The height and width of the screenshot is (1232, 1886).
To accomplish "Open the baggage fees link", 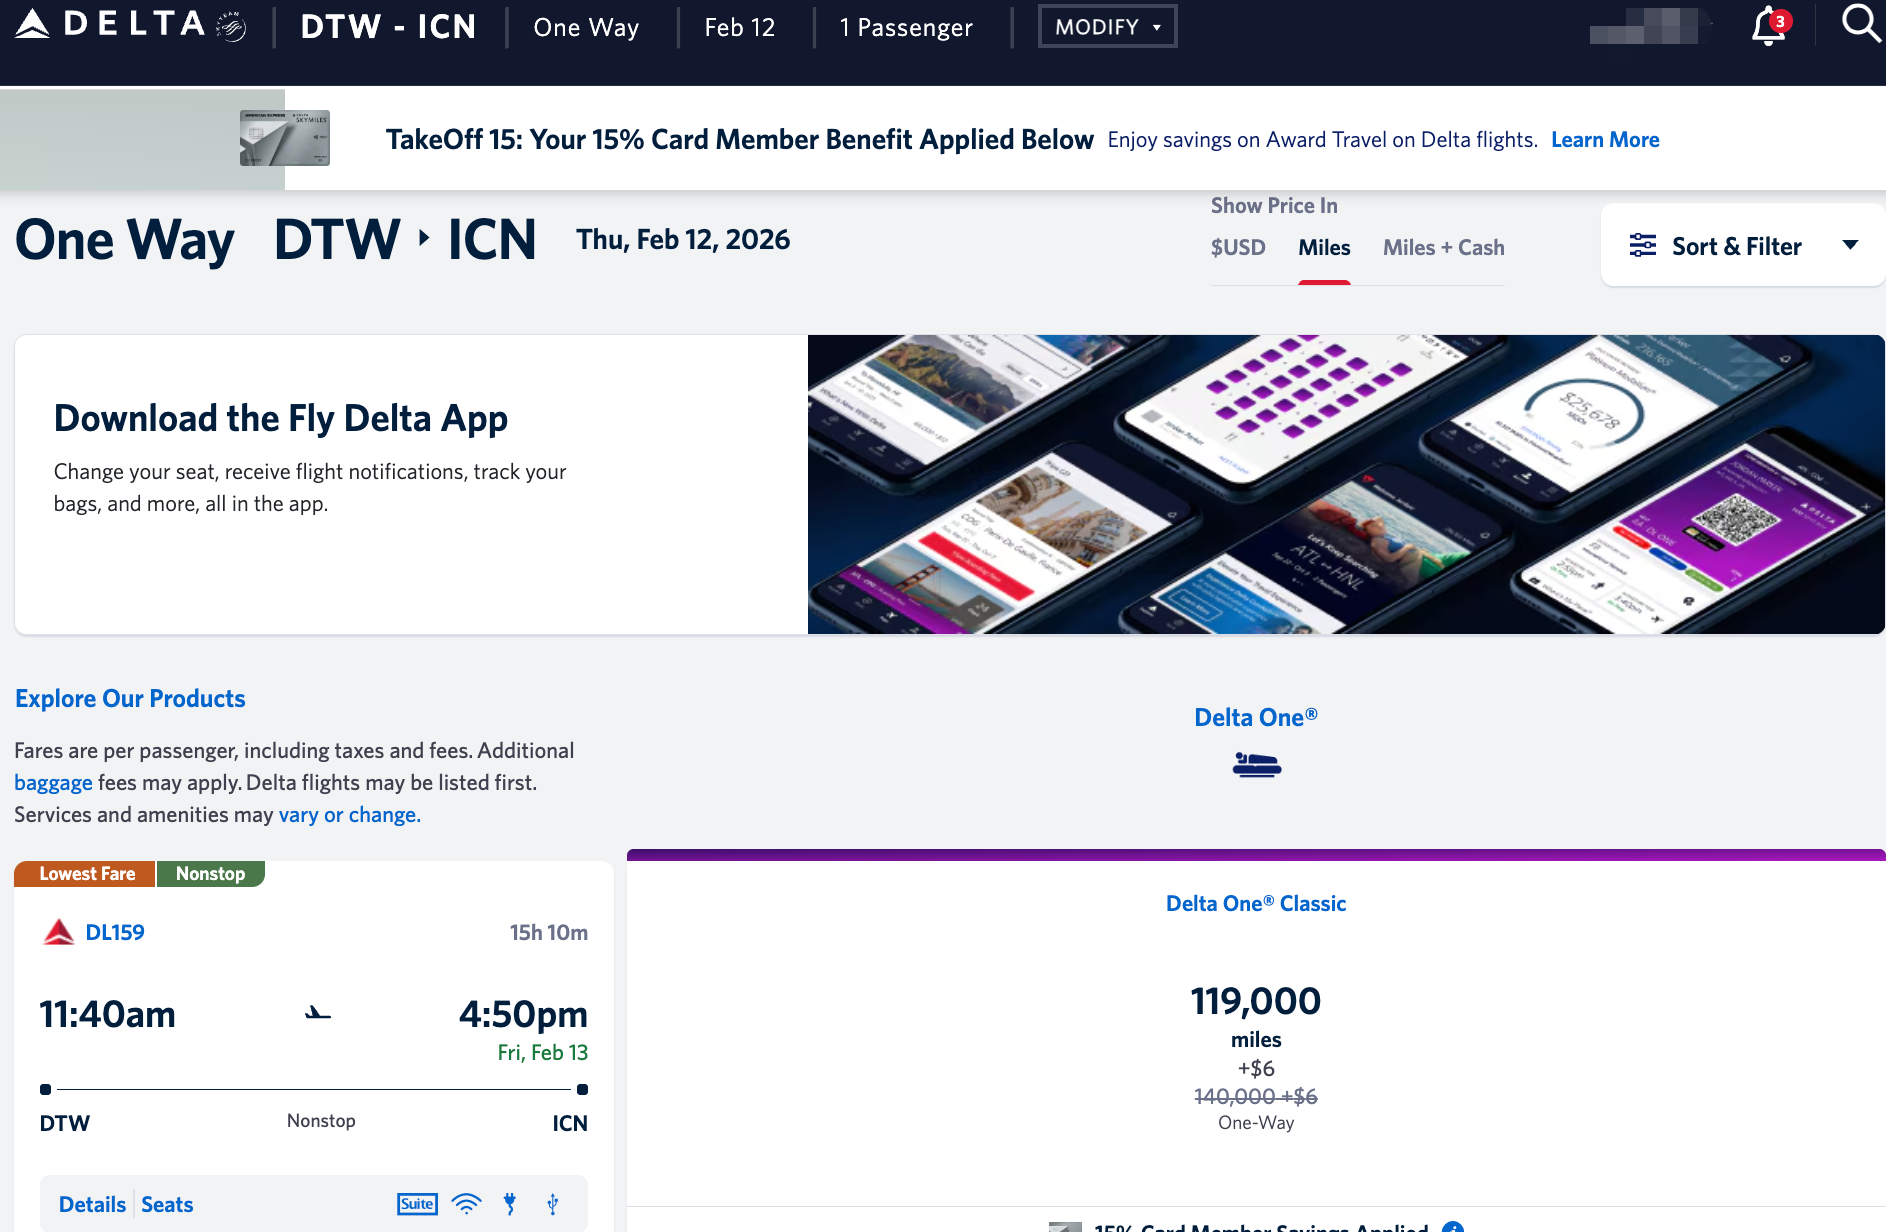I will click(53, 783).
